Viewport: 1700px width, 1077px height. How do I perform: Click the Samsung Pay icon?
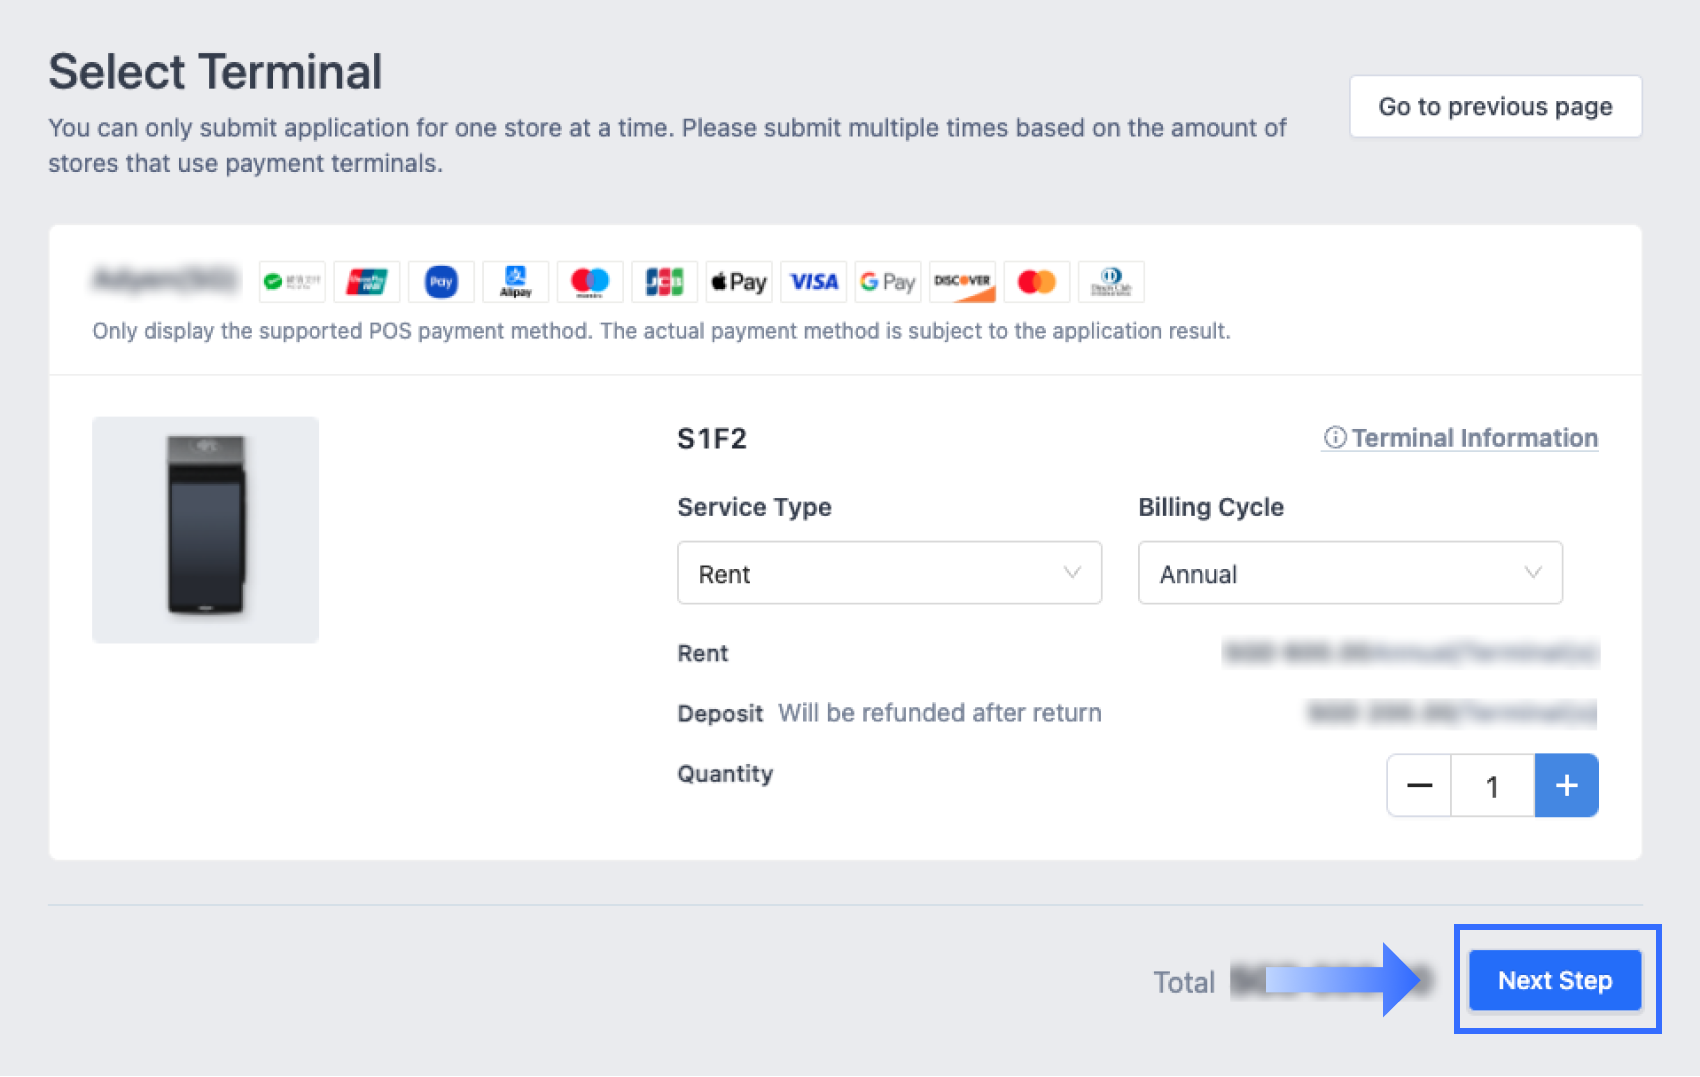point(441,282)
